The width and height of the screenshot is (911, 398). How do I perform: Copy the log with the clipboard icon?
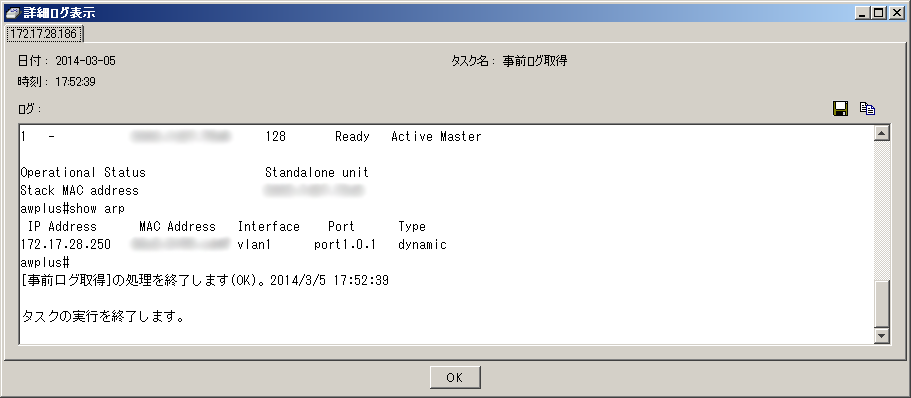click(867, 109)
